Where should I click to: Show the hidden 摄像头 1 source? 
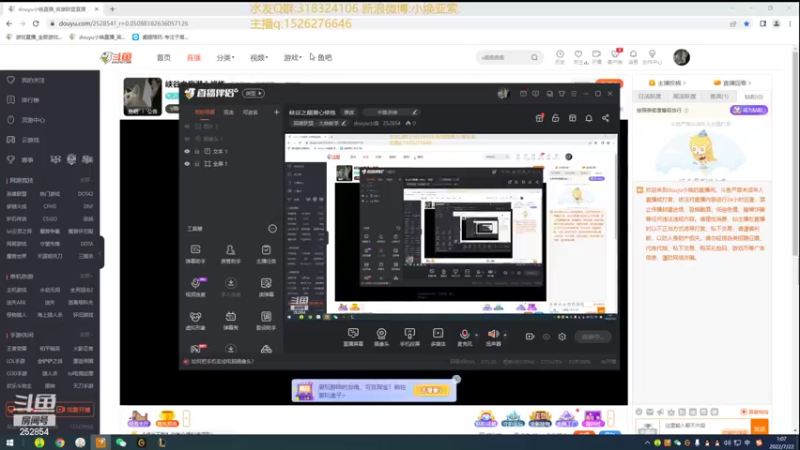pos(187,139)
